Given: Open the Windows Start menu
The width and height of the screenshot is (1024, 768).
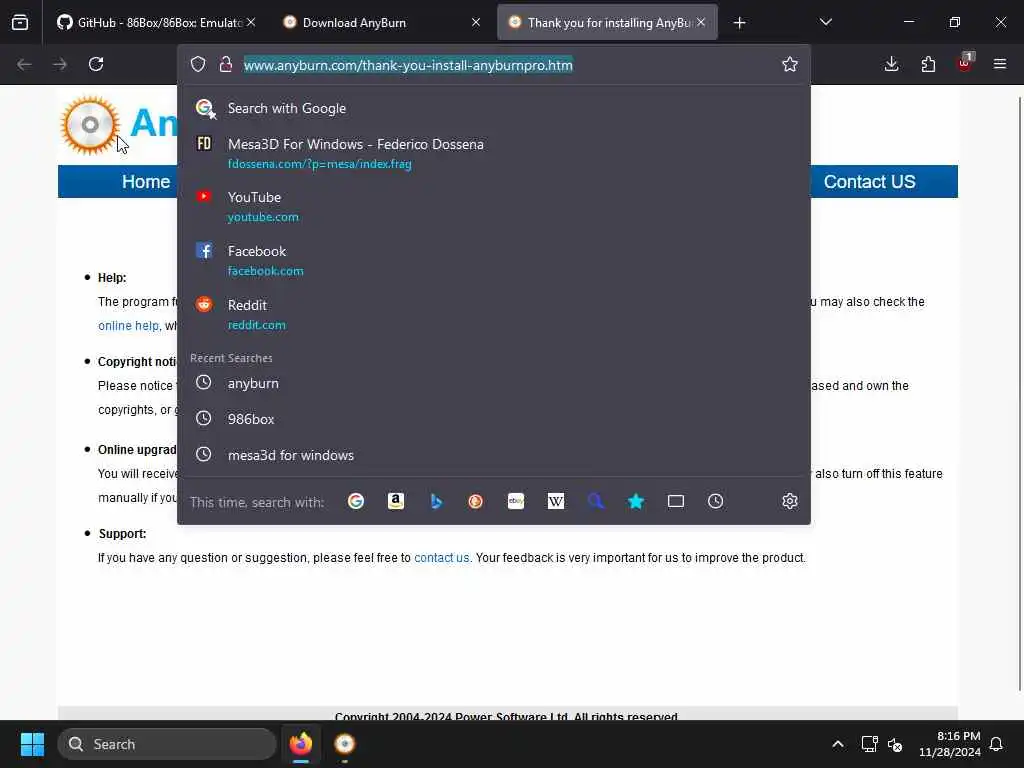Looking at the screenshot, I should (32, 744).
